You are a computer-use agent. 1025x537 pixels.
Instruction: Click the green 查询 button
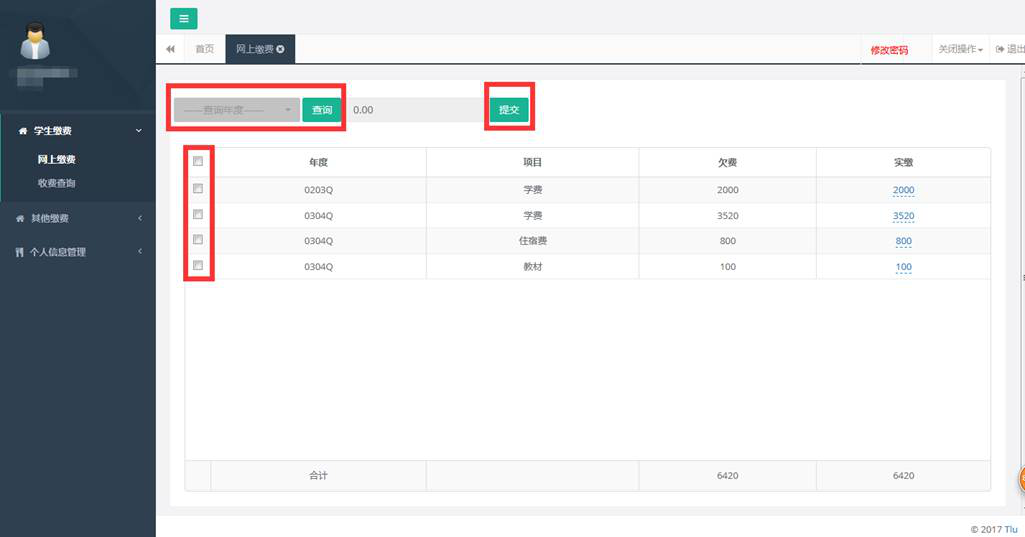(322, 110)
